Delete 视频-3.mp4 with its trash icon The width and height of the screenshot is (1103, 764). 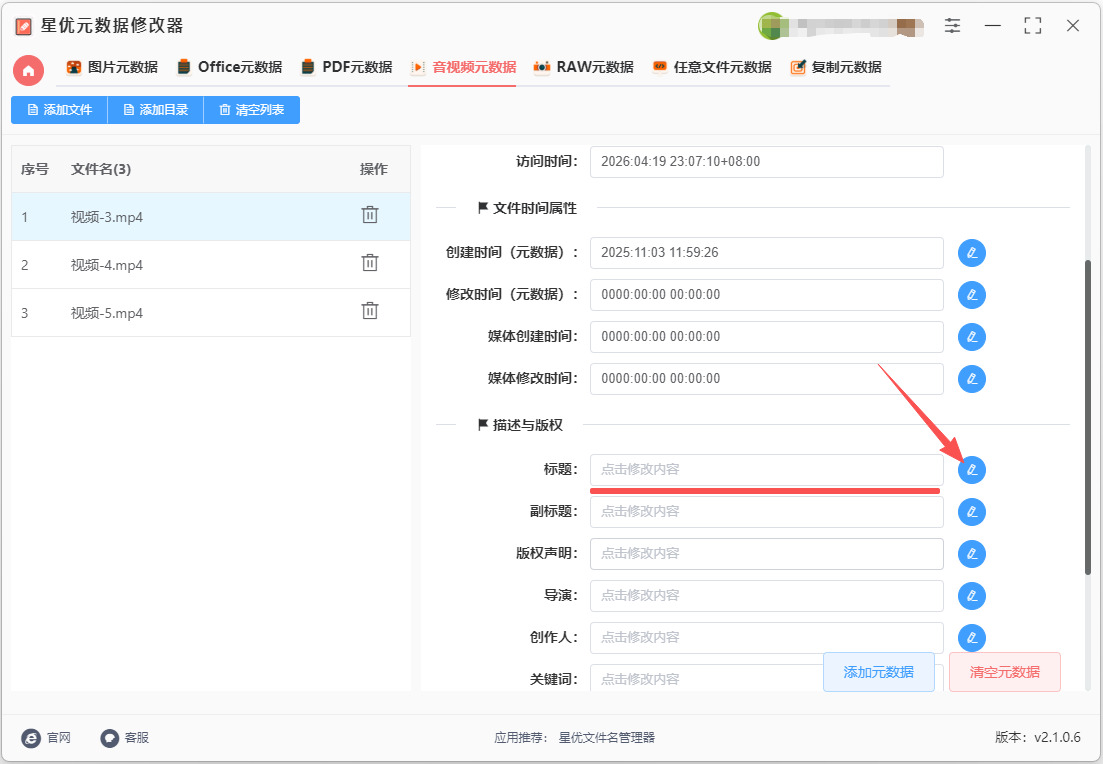click(x=370, y=215)
